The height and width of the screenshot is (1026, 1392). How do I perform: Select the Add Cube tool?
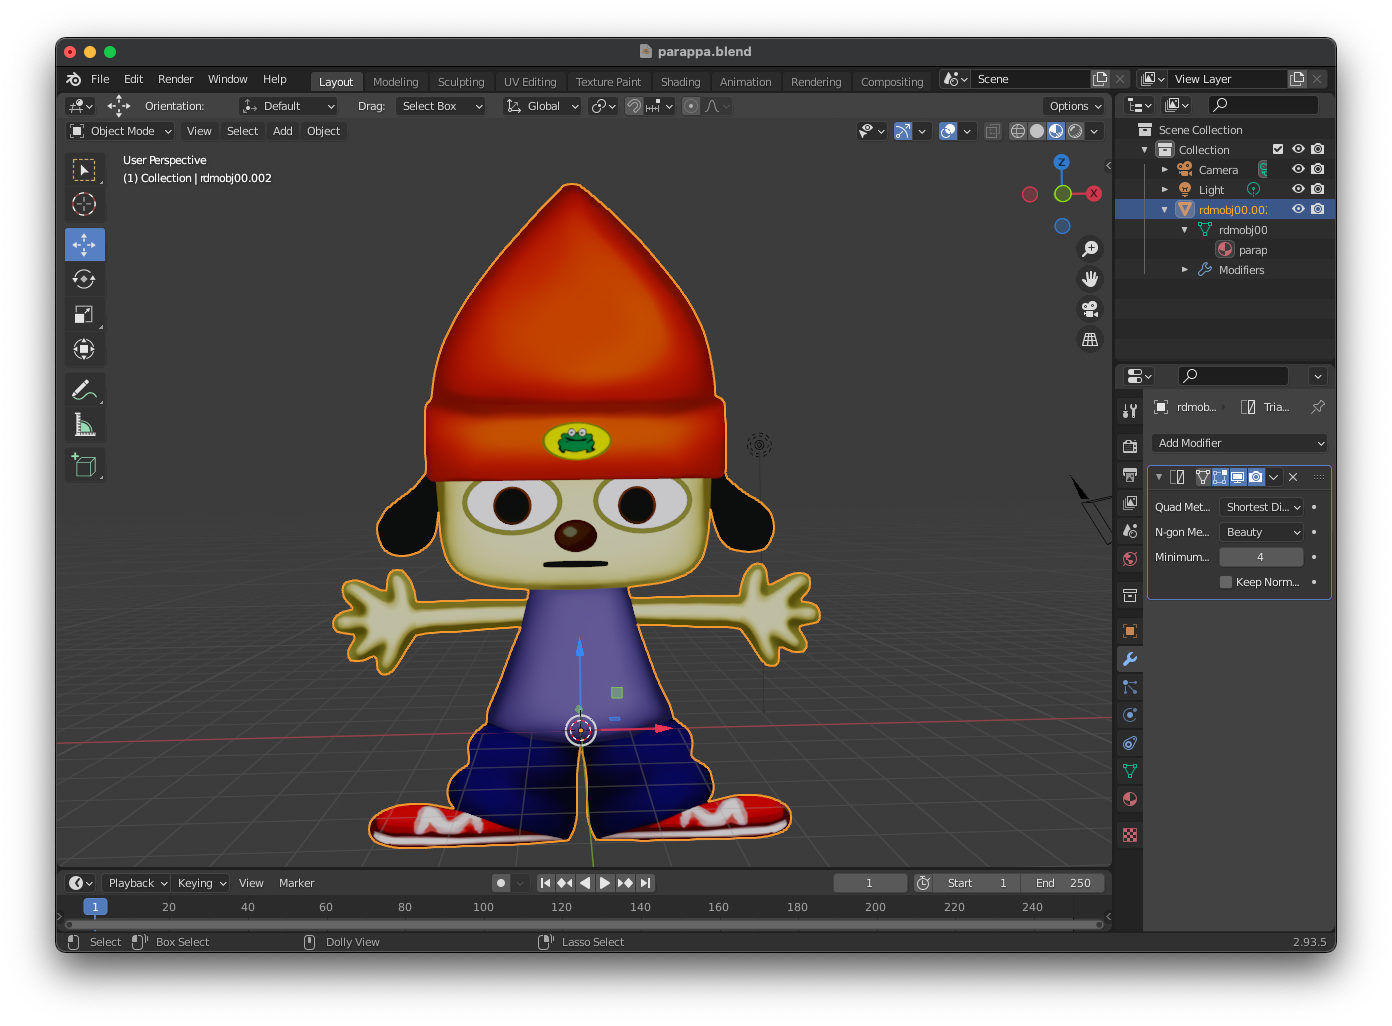tap(84, 465)
